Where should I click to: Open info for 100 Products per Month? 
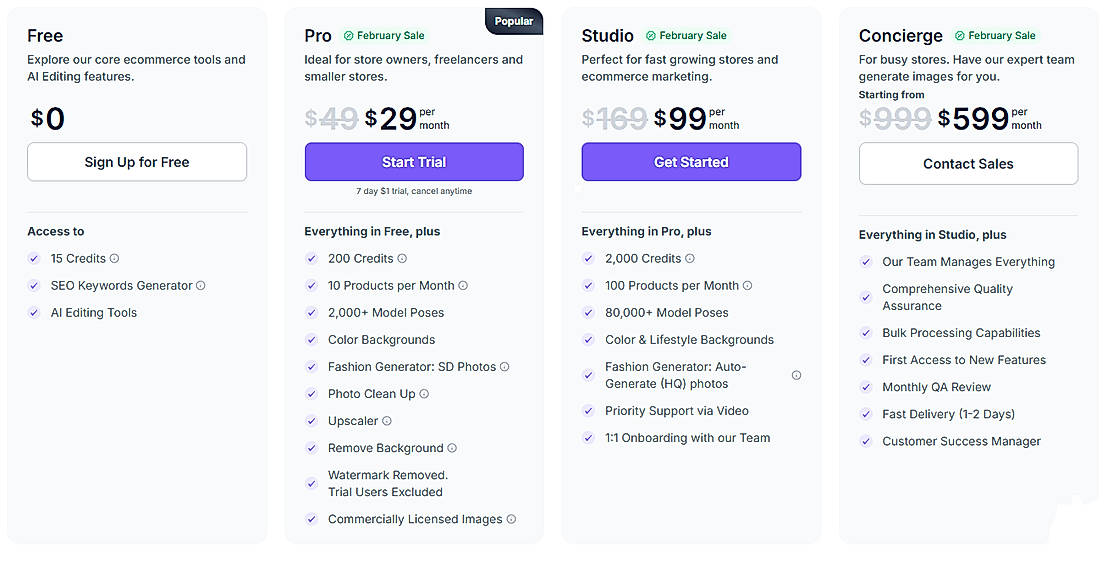click(x=748, y=286)
